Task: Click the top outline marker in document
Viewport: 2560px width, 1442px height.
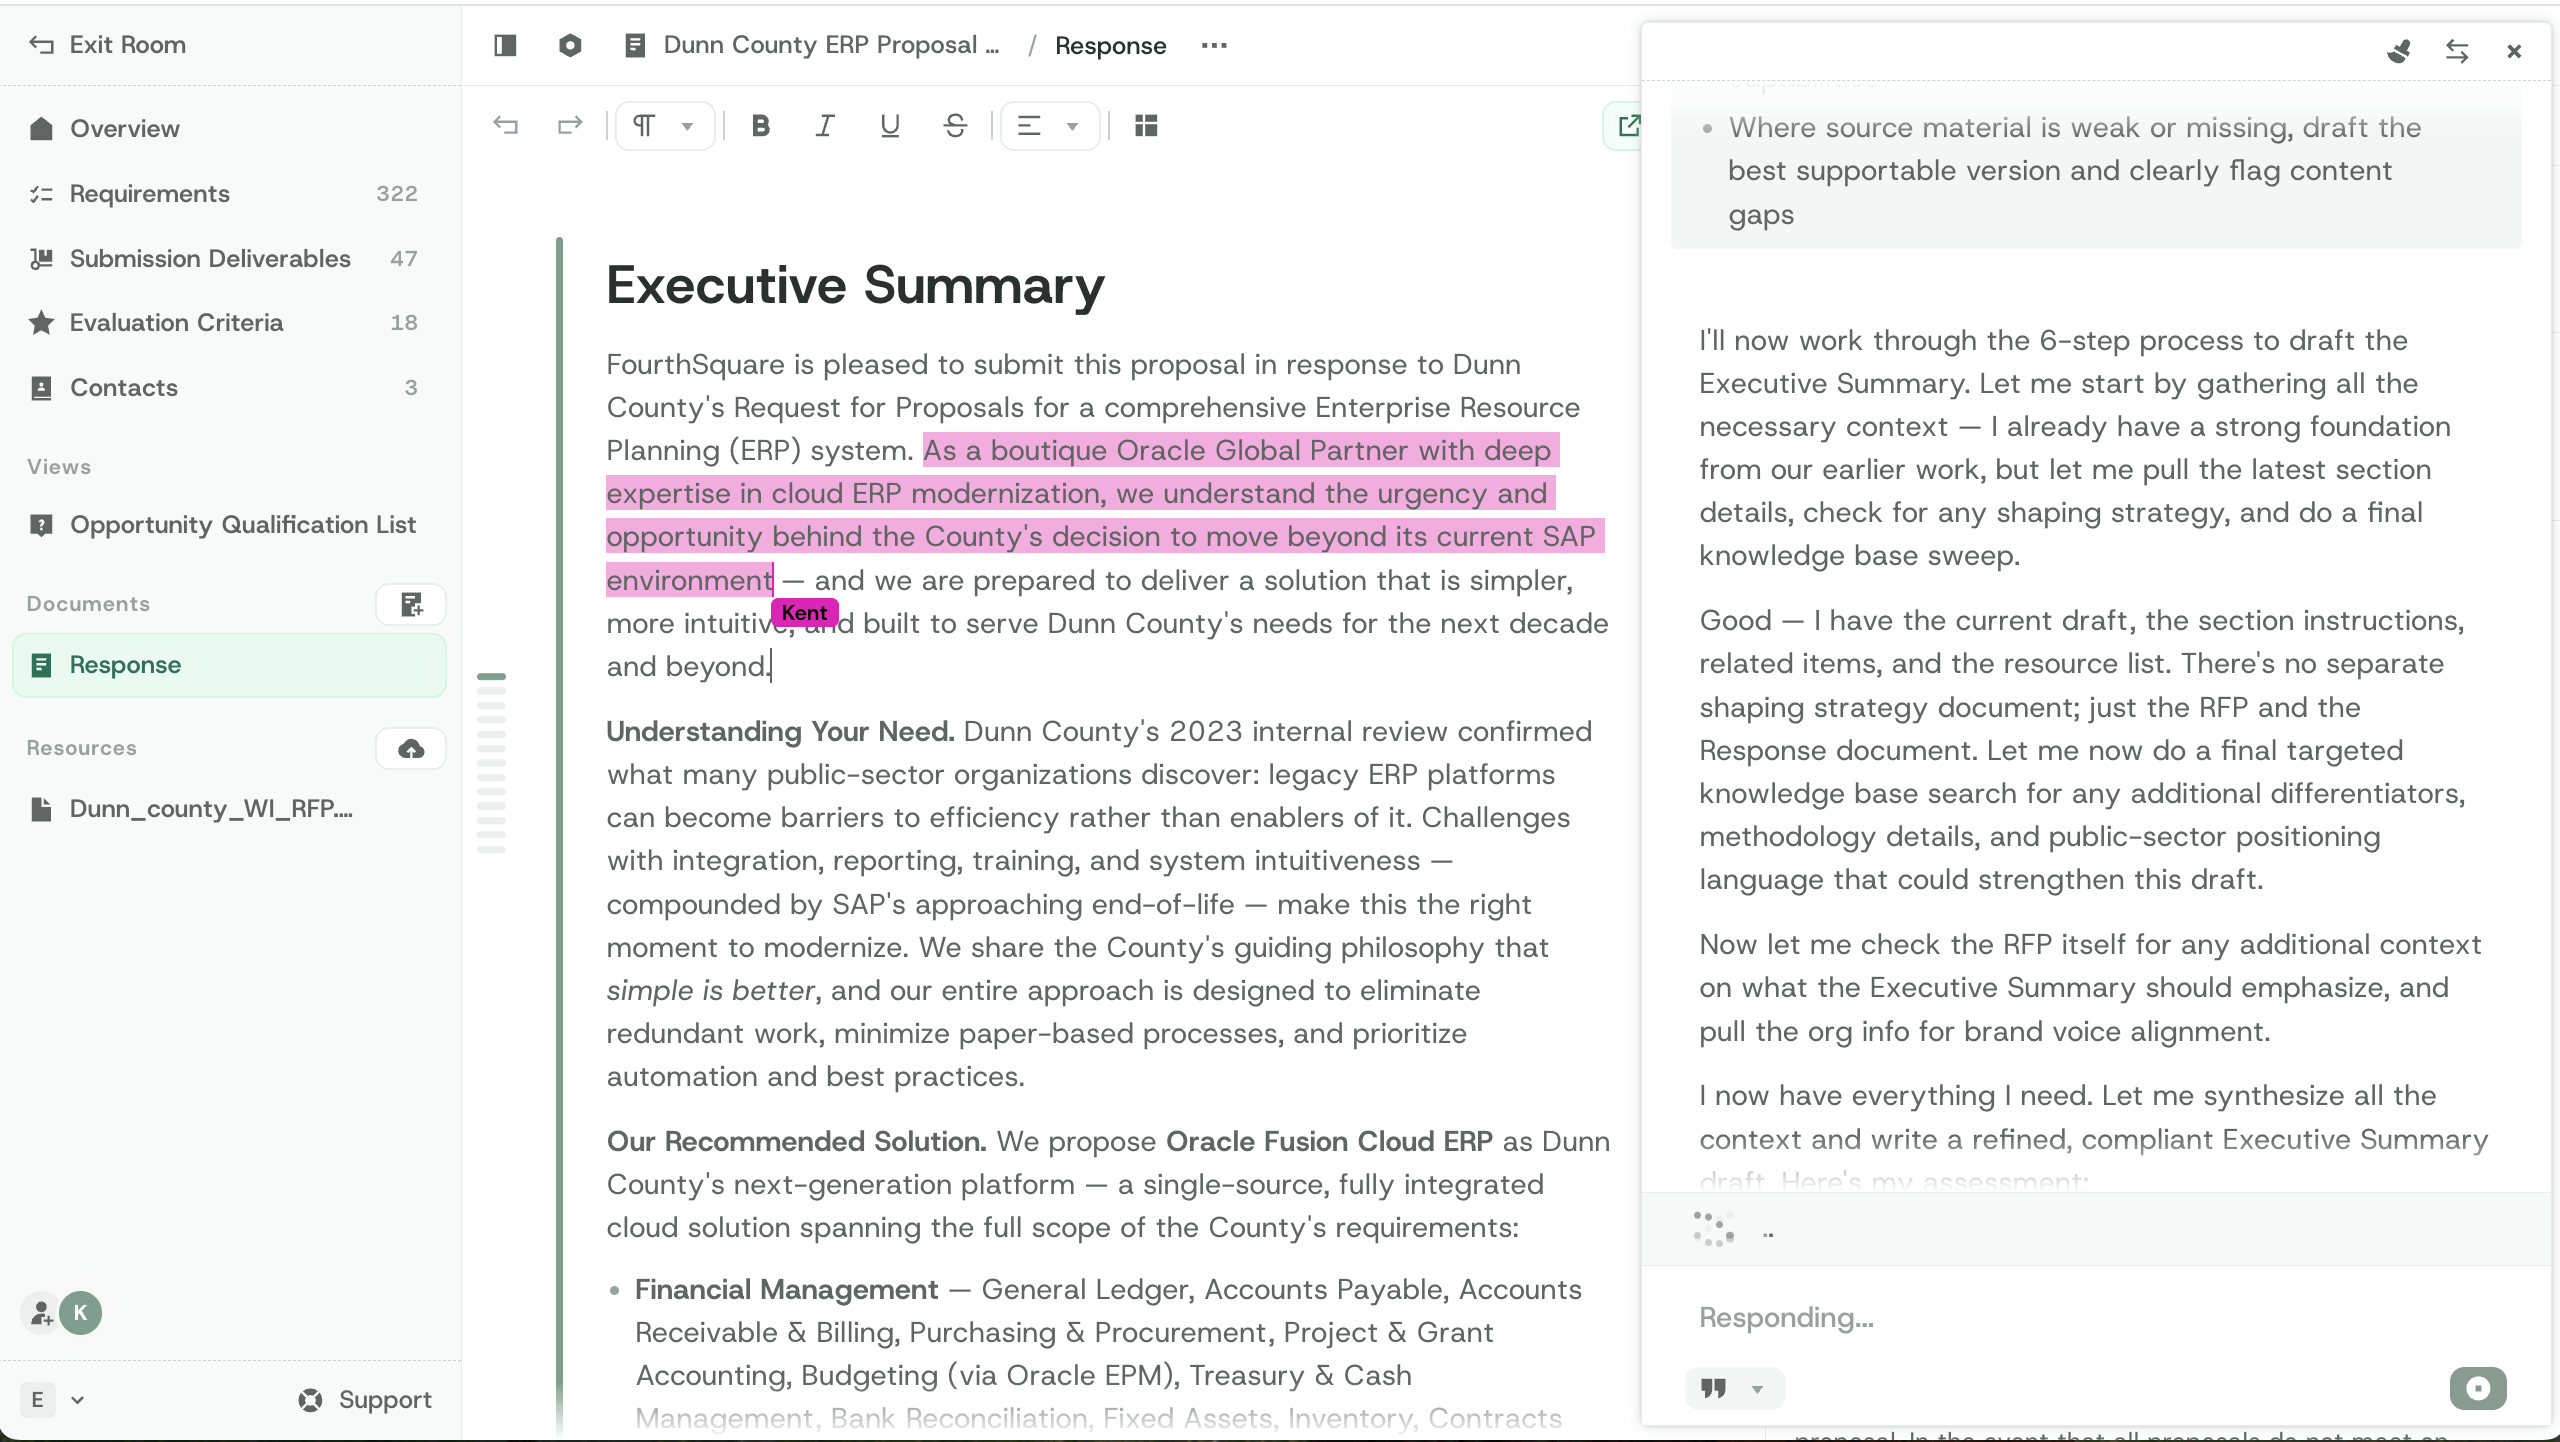Action: click(491, 677)
